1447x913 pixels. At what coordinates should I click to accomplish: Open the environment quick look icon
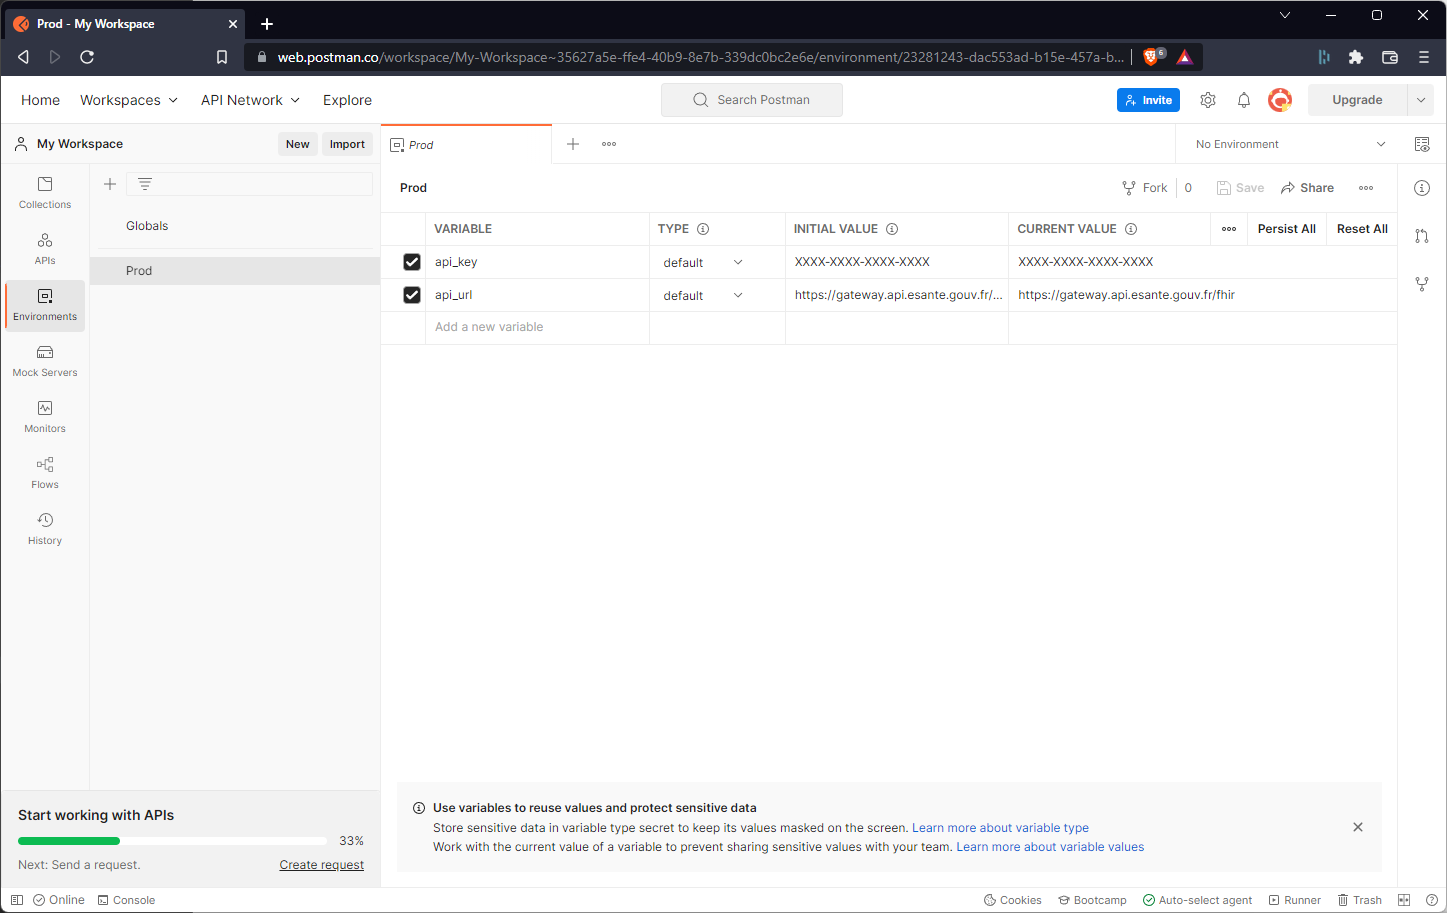1422,144
